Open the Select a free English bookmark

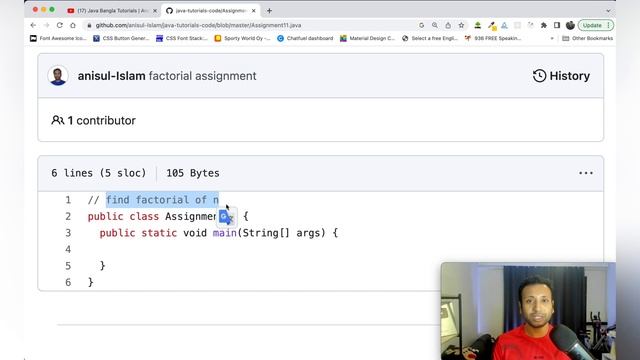point(430,38)
